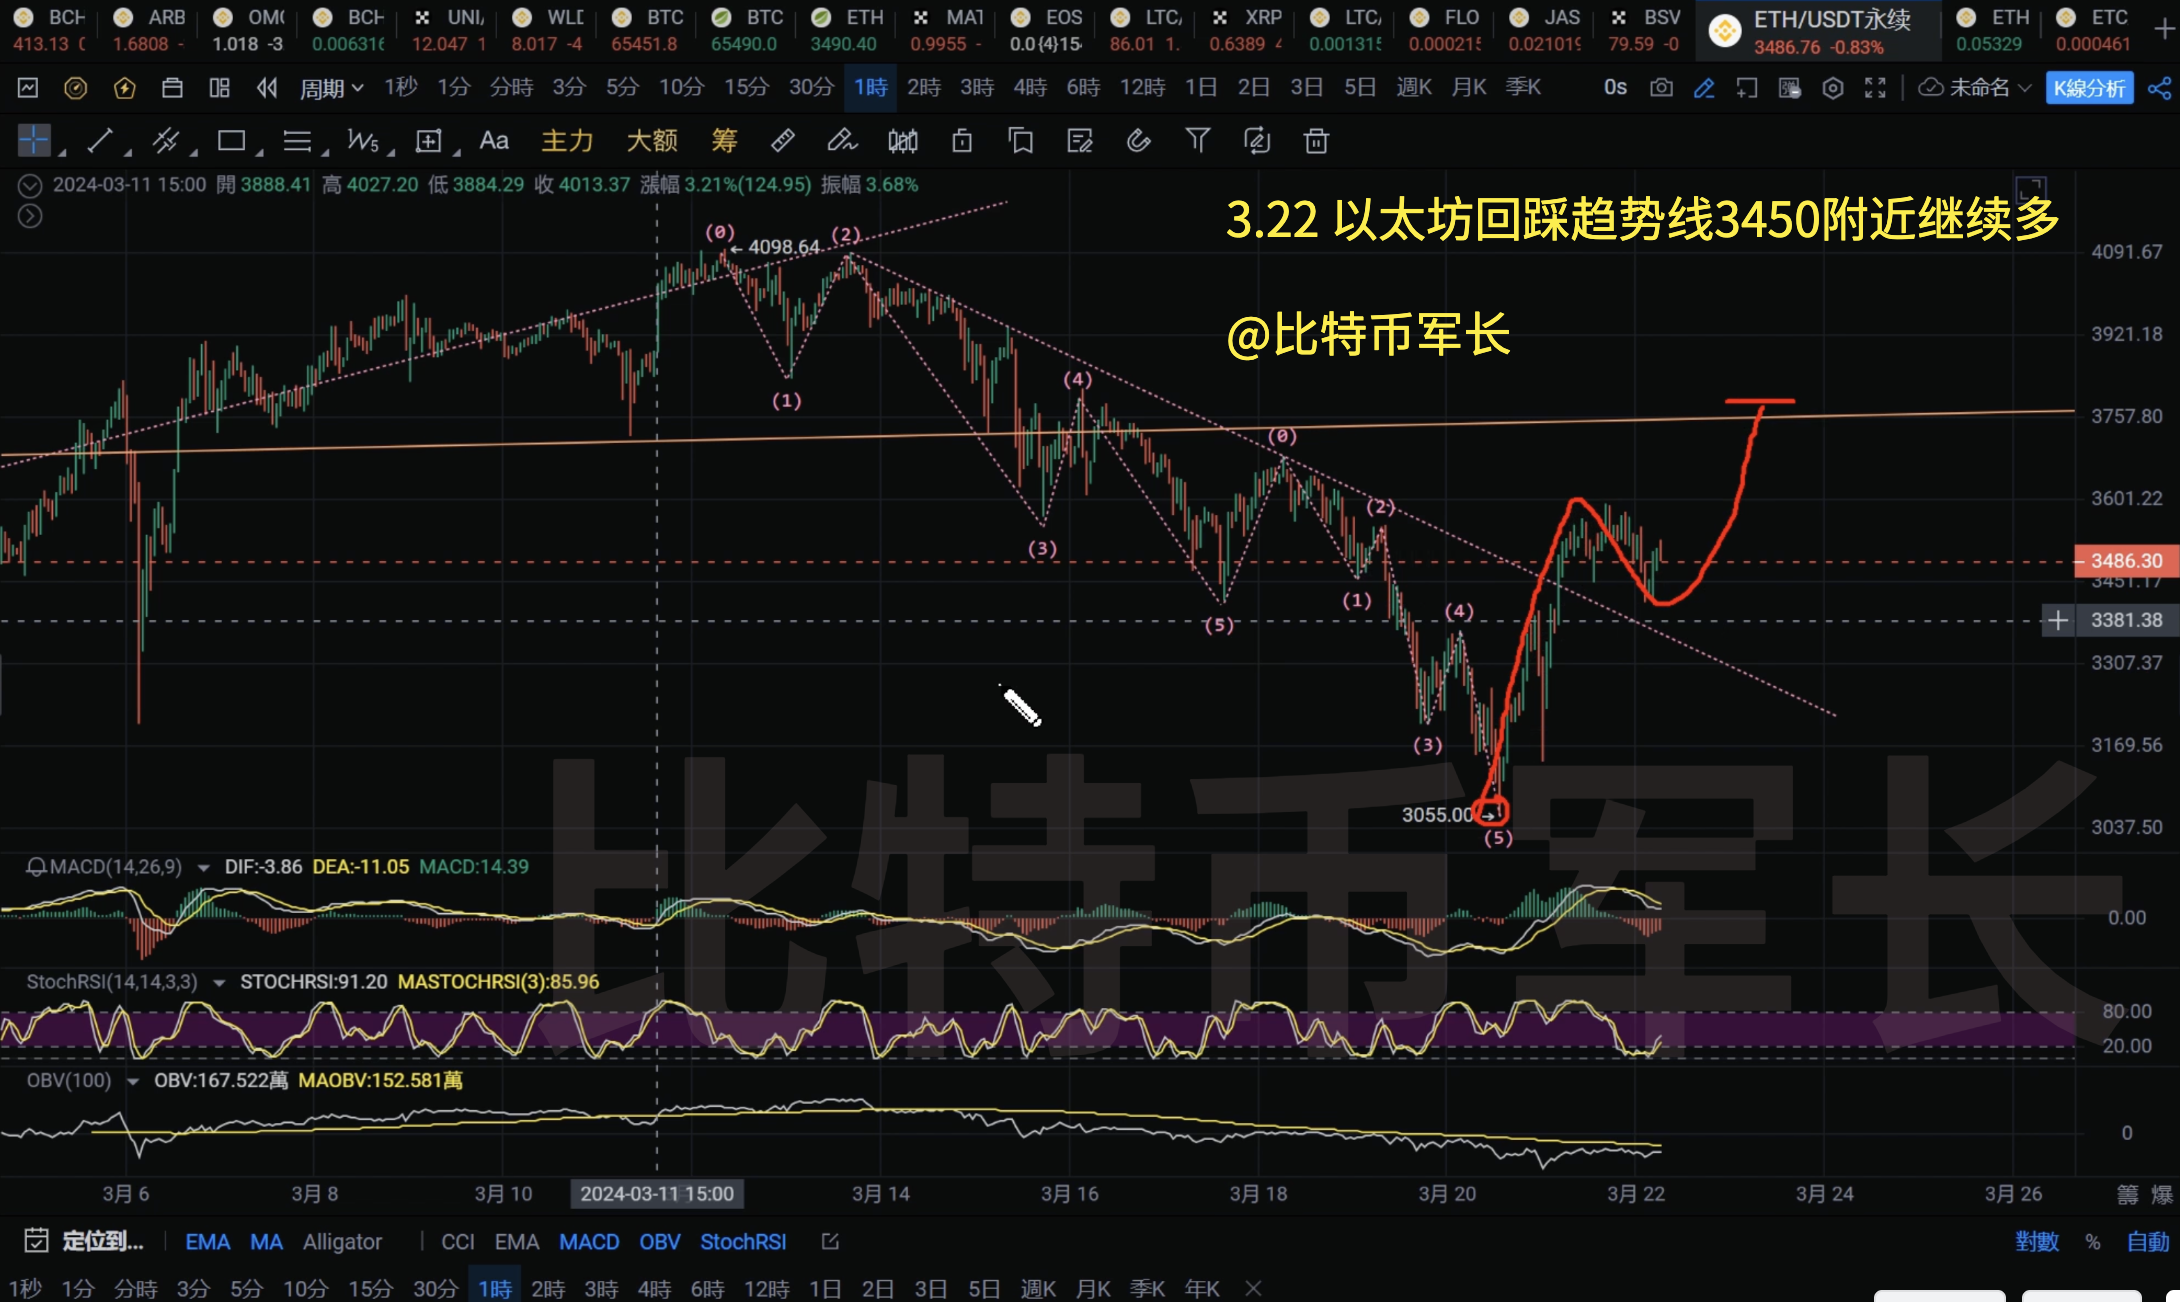The image size is (2180, 1302).
Task: Take a chart snapshot with the camera icon
Action: (x=1660, y=88)
